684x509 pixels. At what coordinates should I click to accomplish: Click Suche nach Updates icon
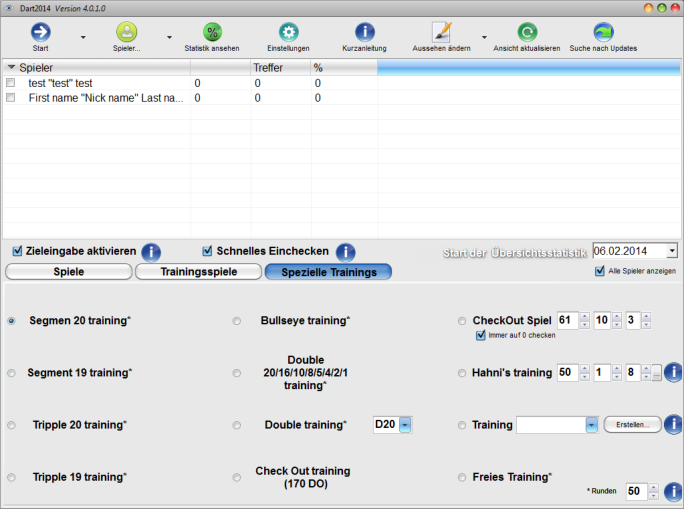coord(603,32)
